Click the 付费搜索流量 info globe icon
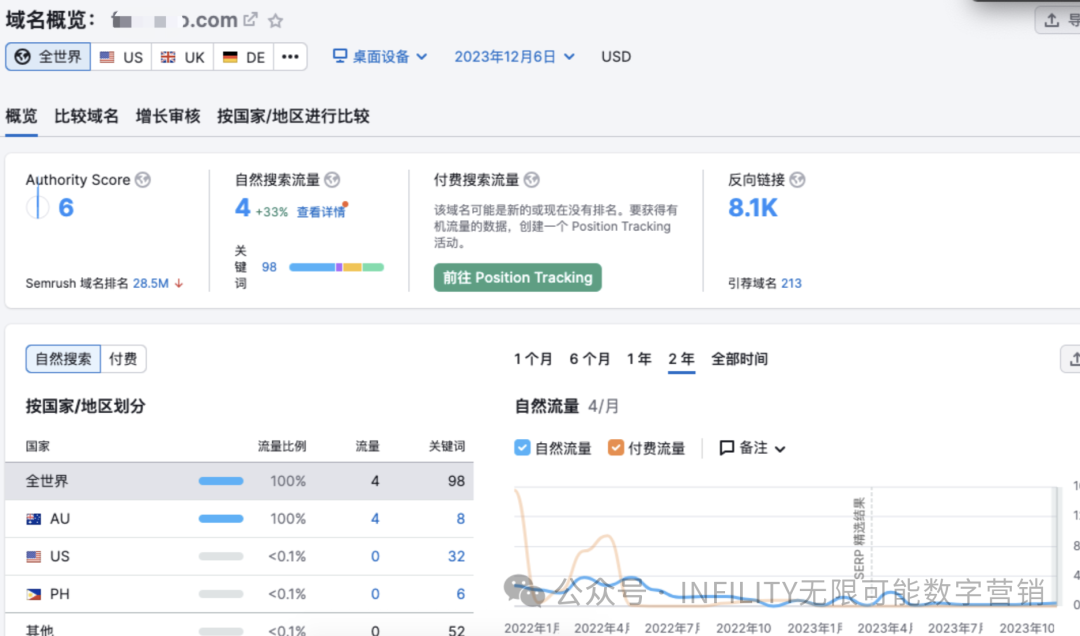The width and height of the screenshot is (1080, 636). (x=531, y=180)
